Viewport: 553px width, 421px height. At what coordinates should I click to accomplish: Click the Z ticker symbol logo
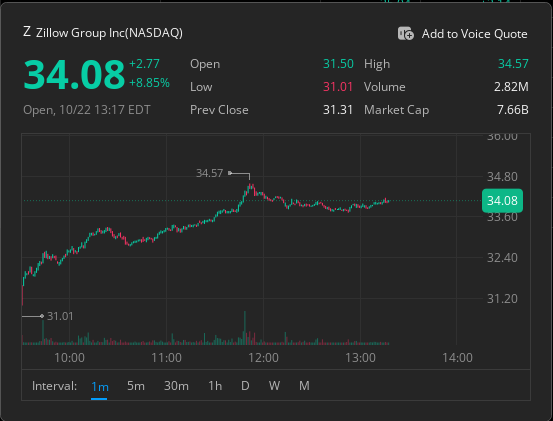tap(27, 32)
